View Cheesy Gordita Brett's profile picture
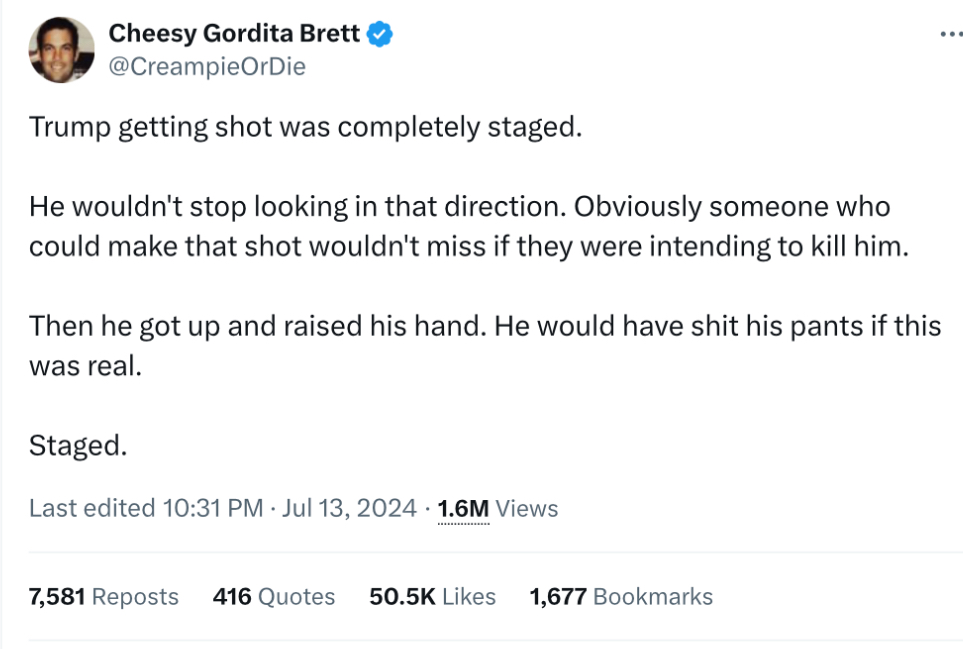This screenshot has width=963, height=649. pos(61,49)
